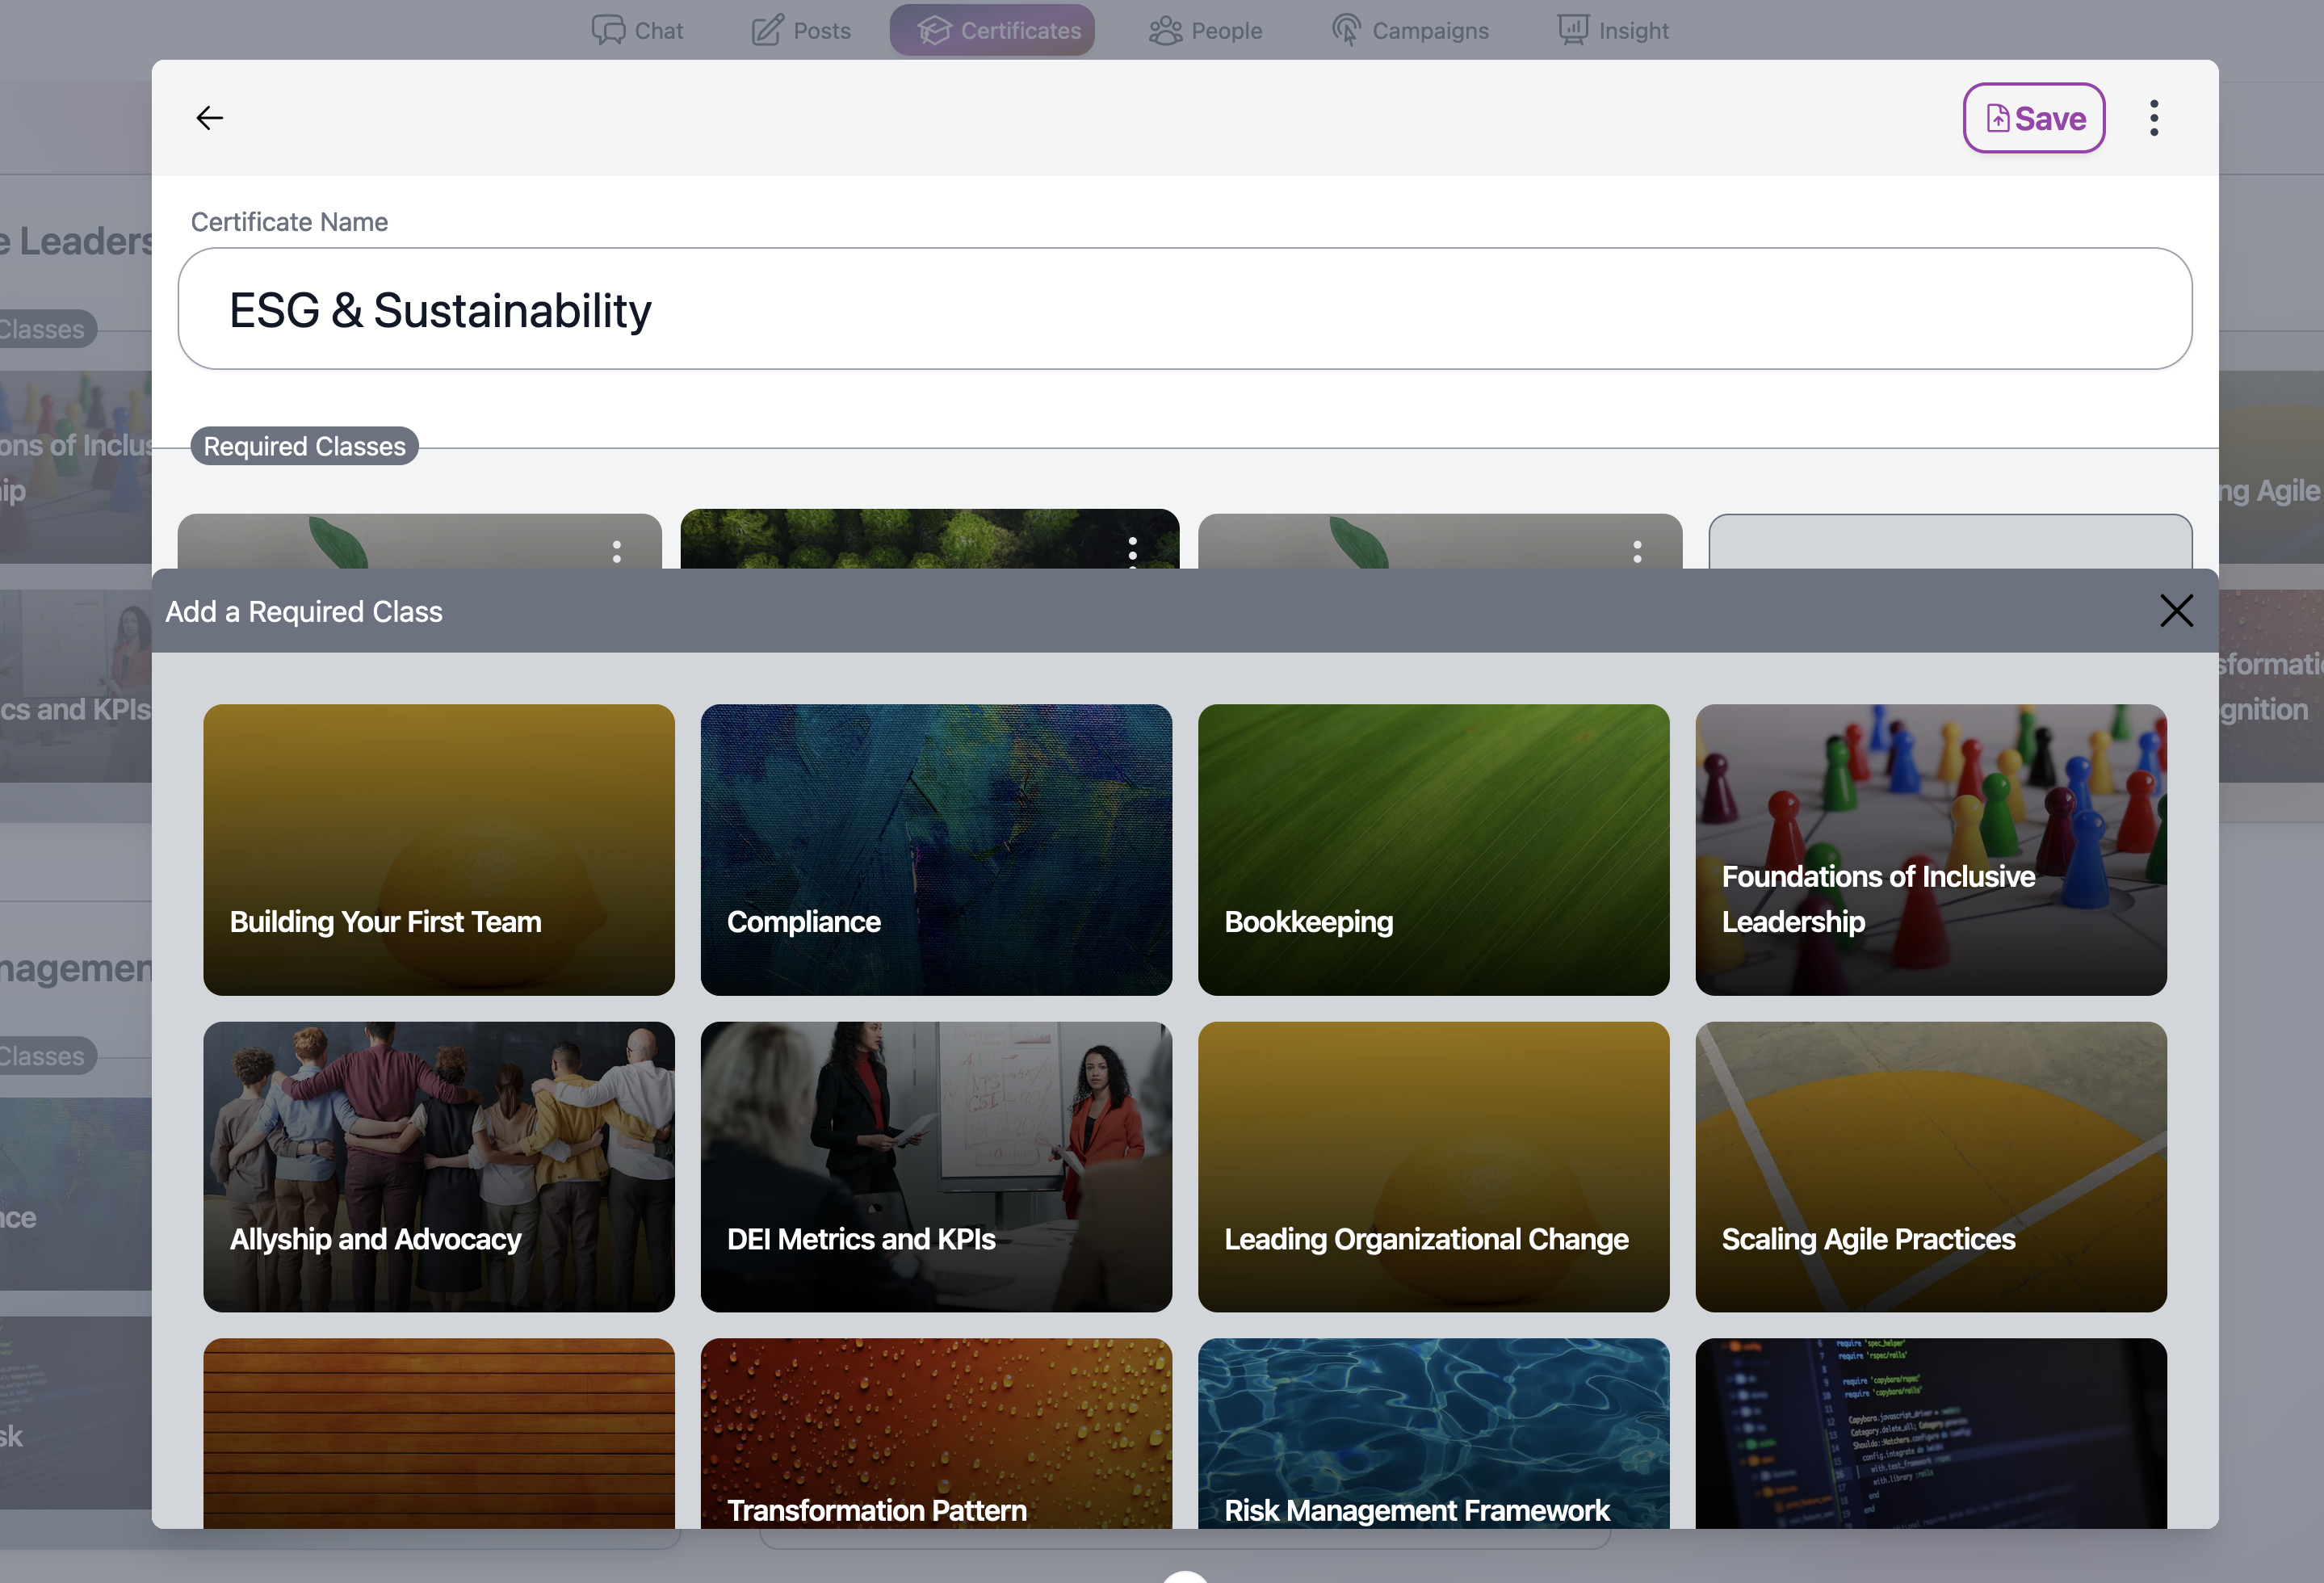Close the Add a Required Class modal
The image size is (2324, 1583).
tap(2175, 611)
